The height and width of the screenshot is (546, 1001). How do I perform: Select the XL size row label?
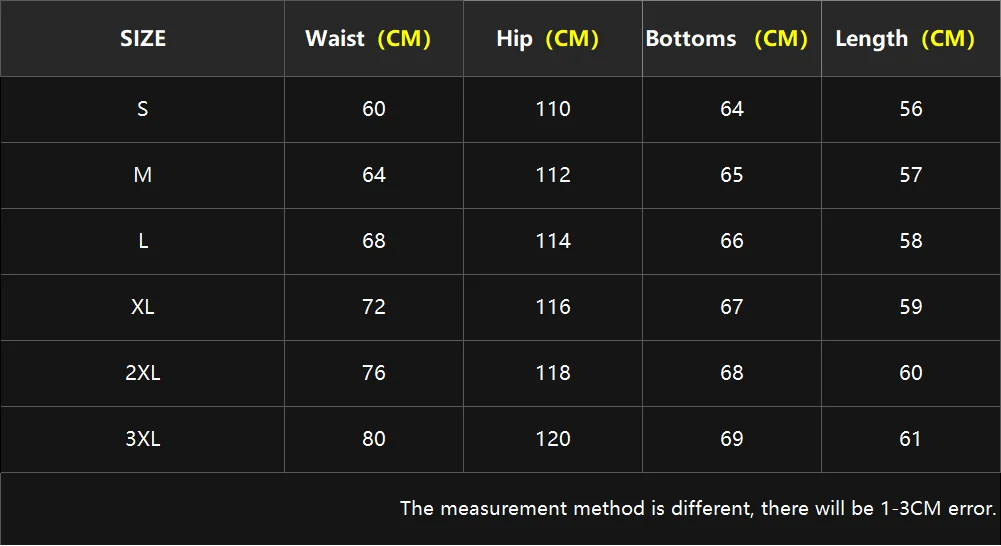point(143,307)
